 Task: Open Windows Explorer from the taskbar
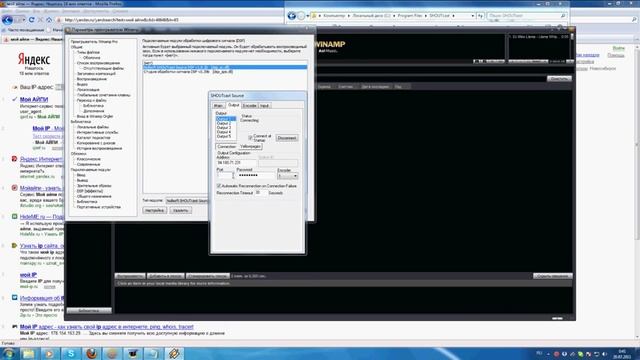[29, 353]
